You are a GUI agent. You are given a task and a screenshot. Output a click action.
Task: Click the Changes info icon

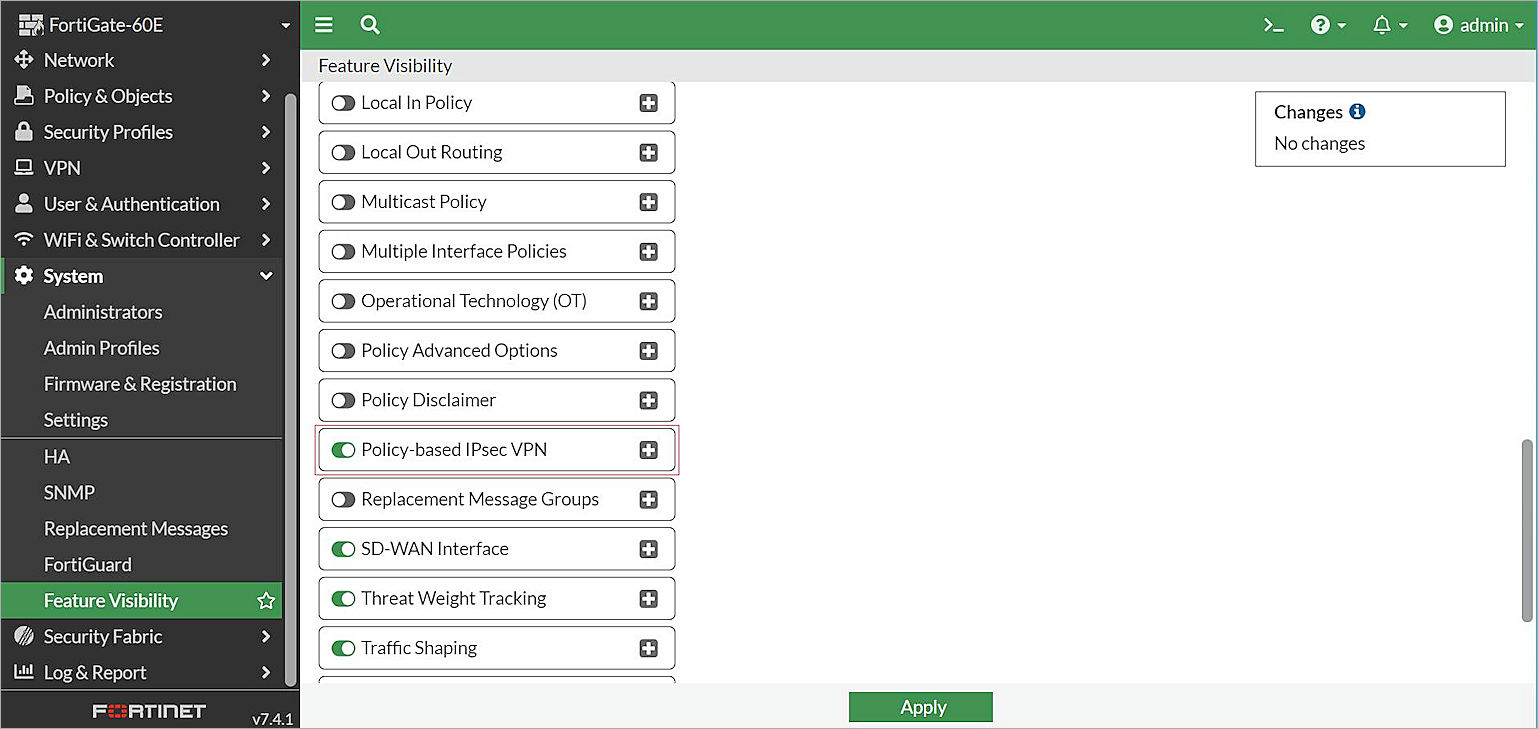1356,112
